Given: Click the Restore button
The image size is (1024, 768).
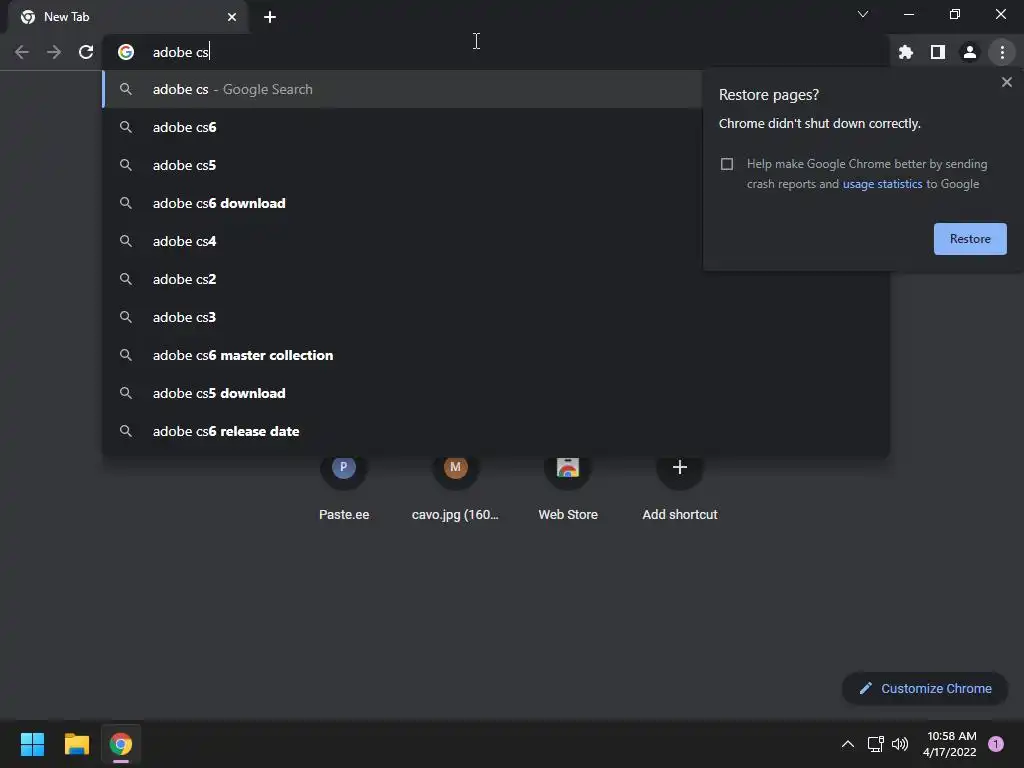Looking at the screenshot, I should coord(970,239).
